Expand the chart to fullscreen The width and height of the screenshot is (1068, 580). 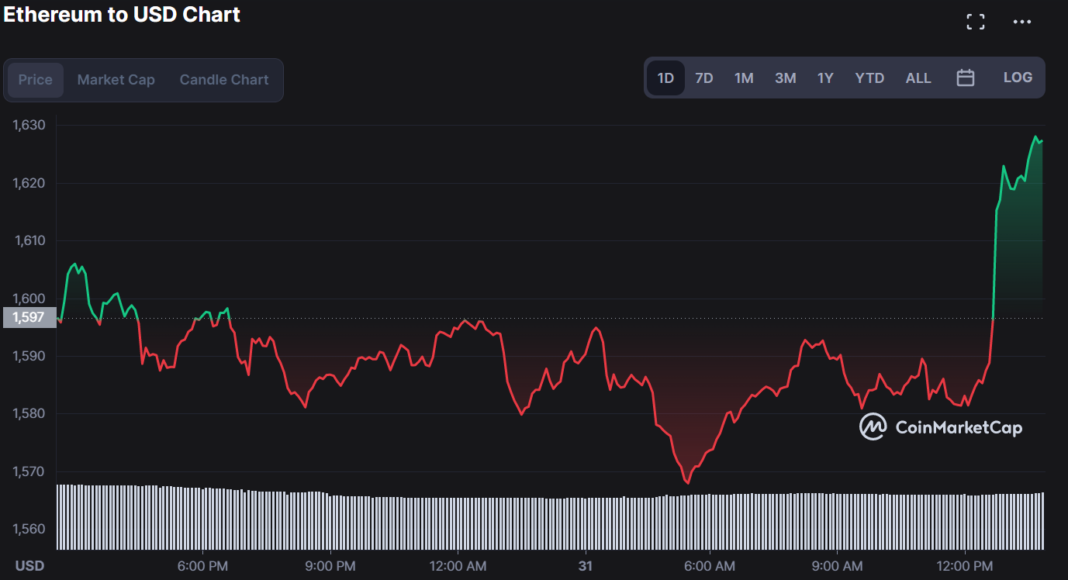coord(975,20)
